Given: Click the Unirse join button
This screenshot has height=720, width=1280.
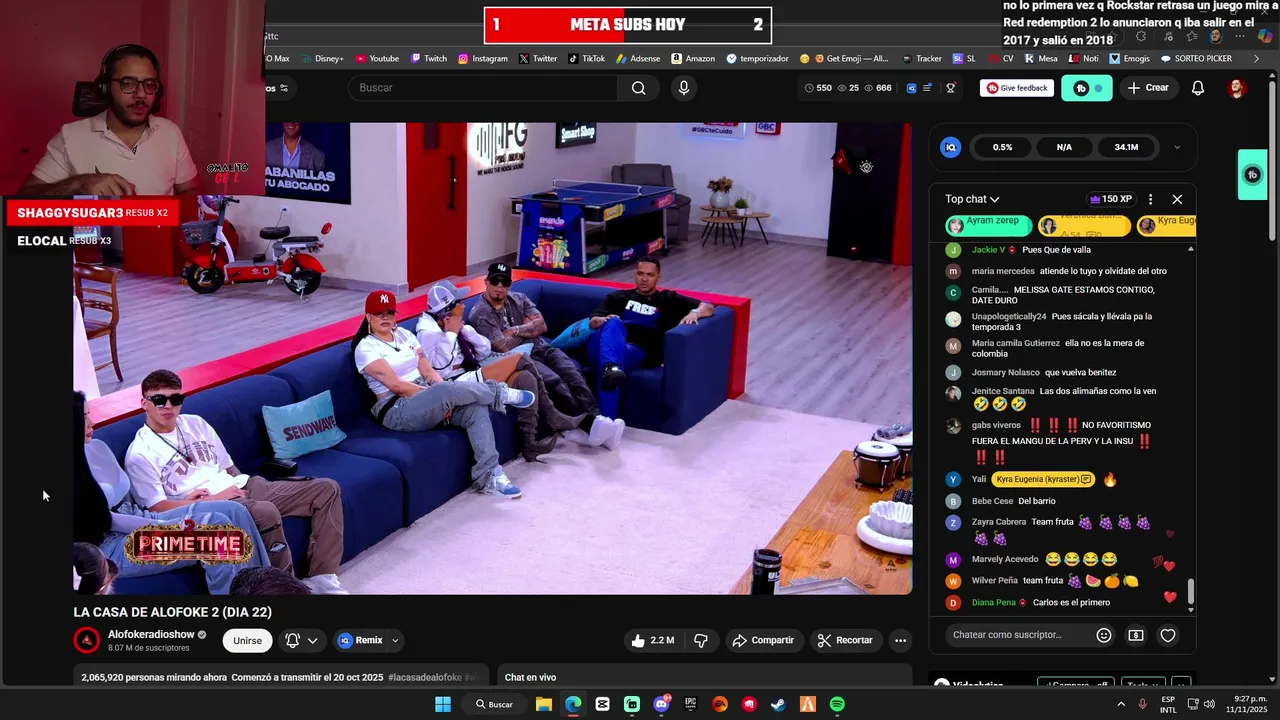Looking at the screenshot, I should point(247,640).
